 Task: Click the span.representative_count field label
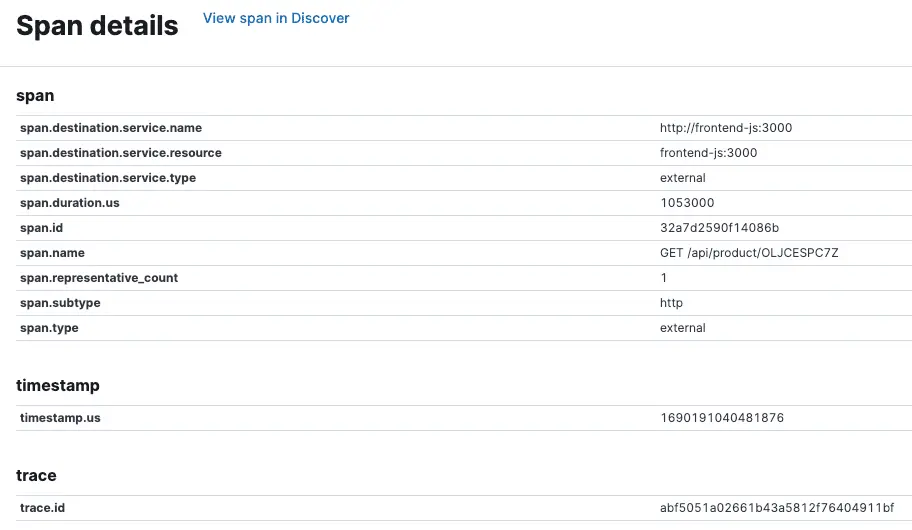[x=99, y=278]
